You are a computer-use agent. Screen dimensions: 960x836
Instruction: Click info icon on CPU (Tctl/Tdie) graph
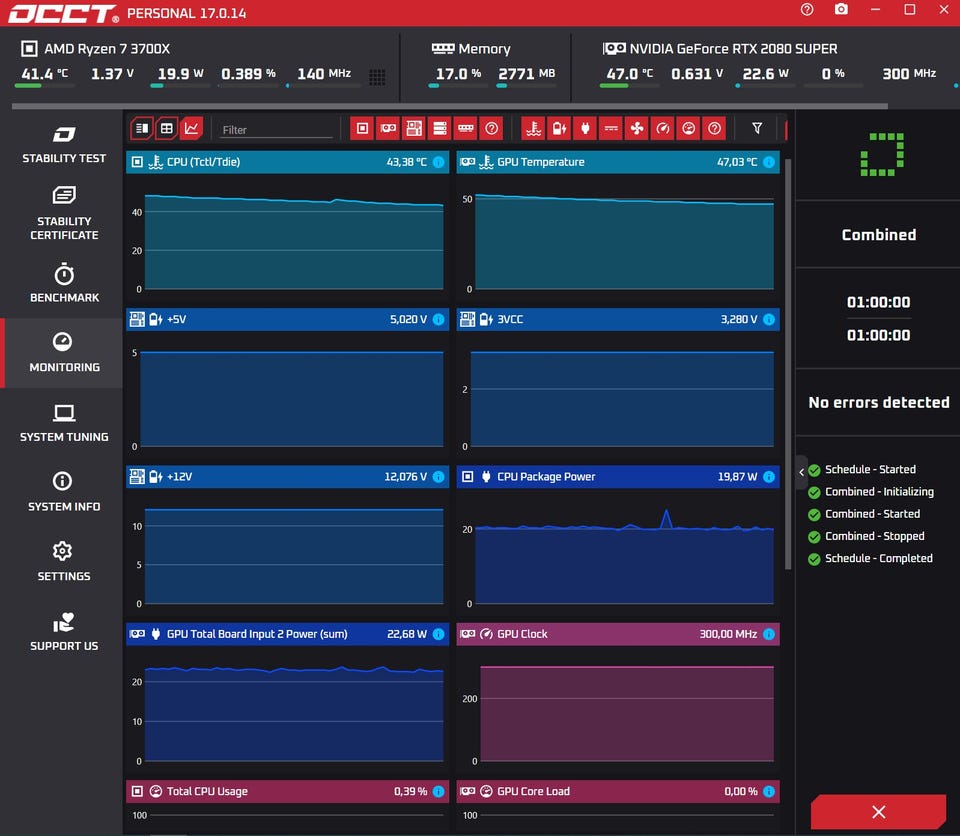click(x=438, y=162)
